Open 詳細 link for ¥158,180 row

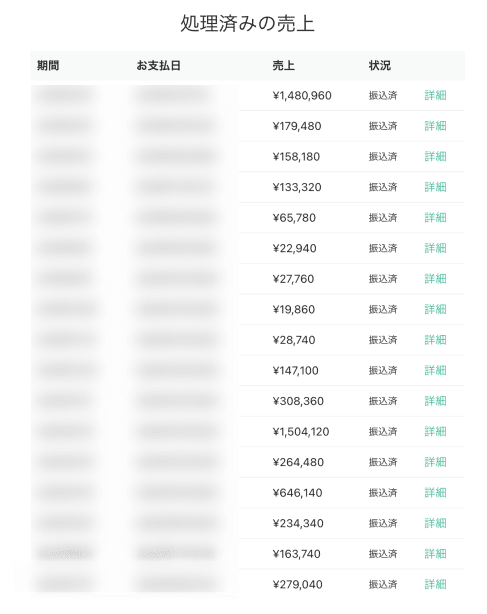[x=435, y=157]
